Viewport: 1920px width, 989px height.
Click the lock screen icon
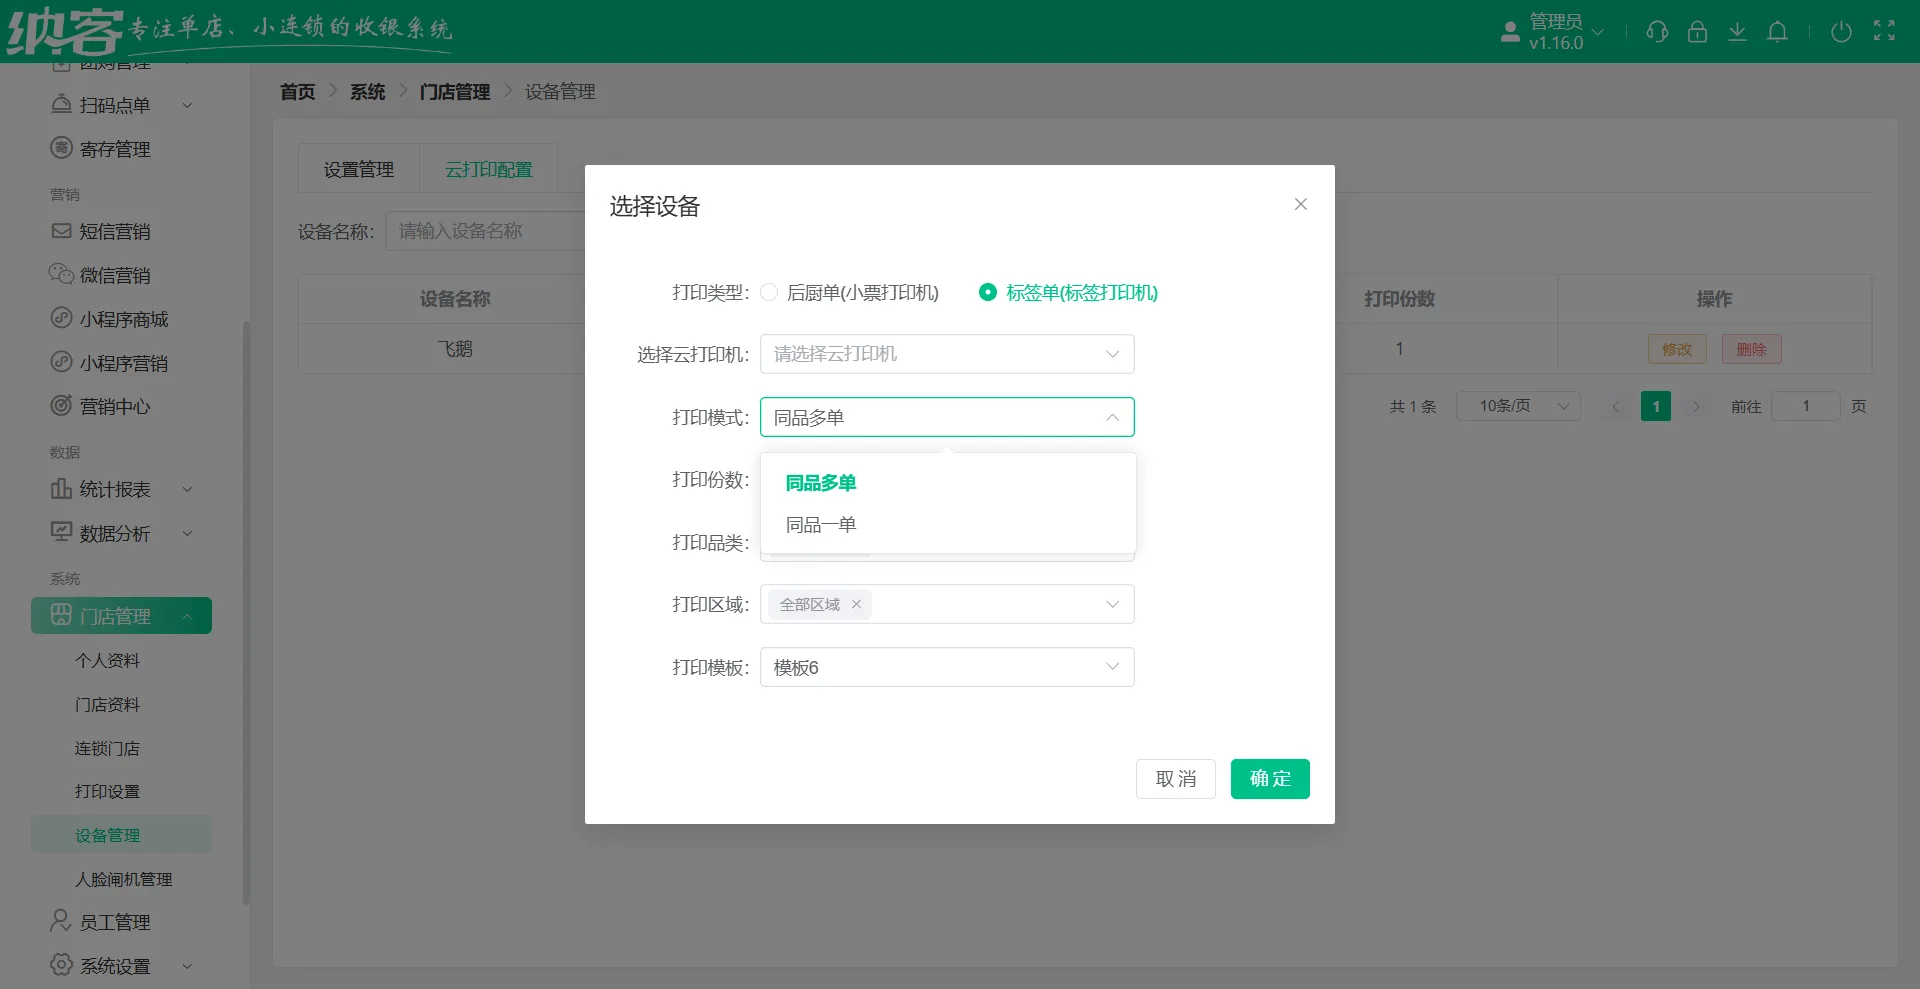(x=1697, y=31)
